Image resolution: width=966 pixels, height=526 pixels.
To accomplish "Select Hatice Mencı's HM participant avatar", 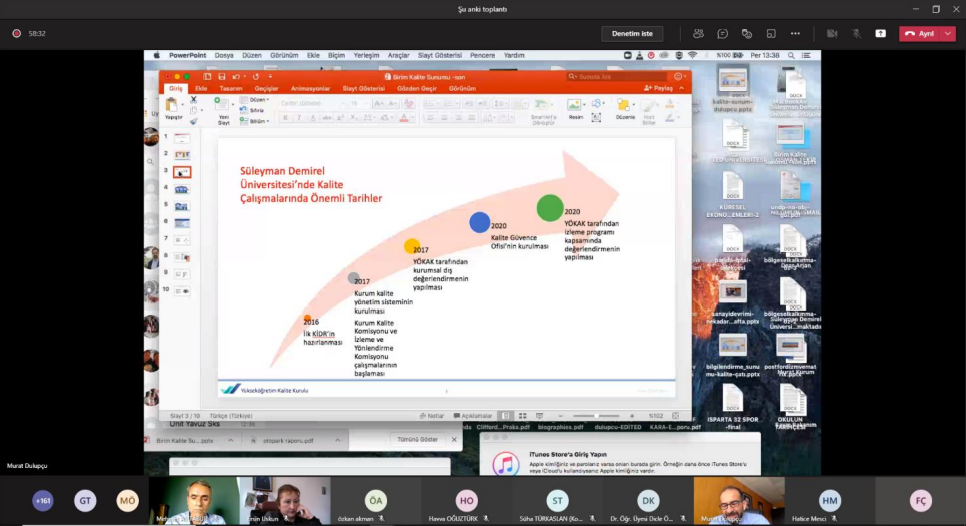I will [x=830, y=501].
